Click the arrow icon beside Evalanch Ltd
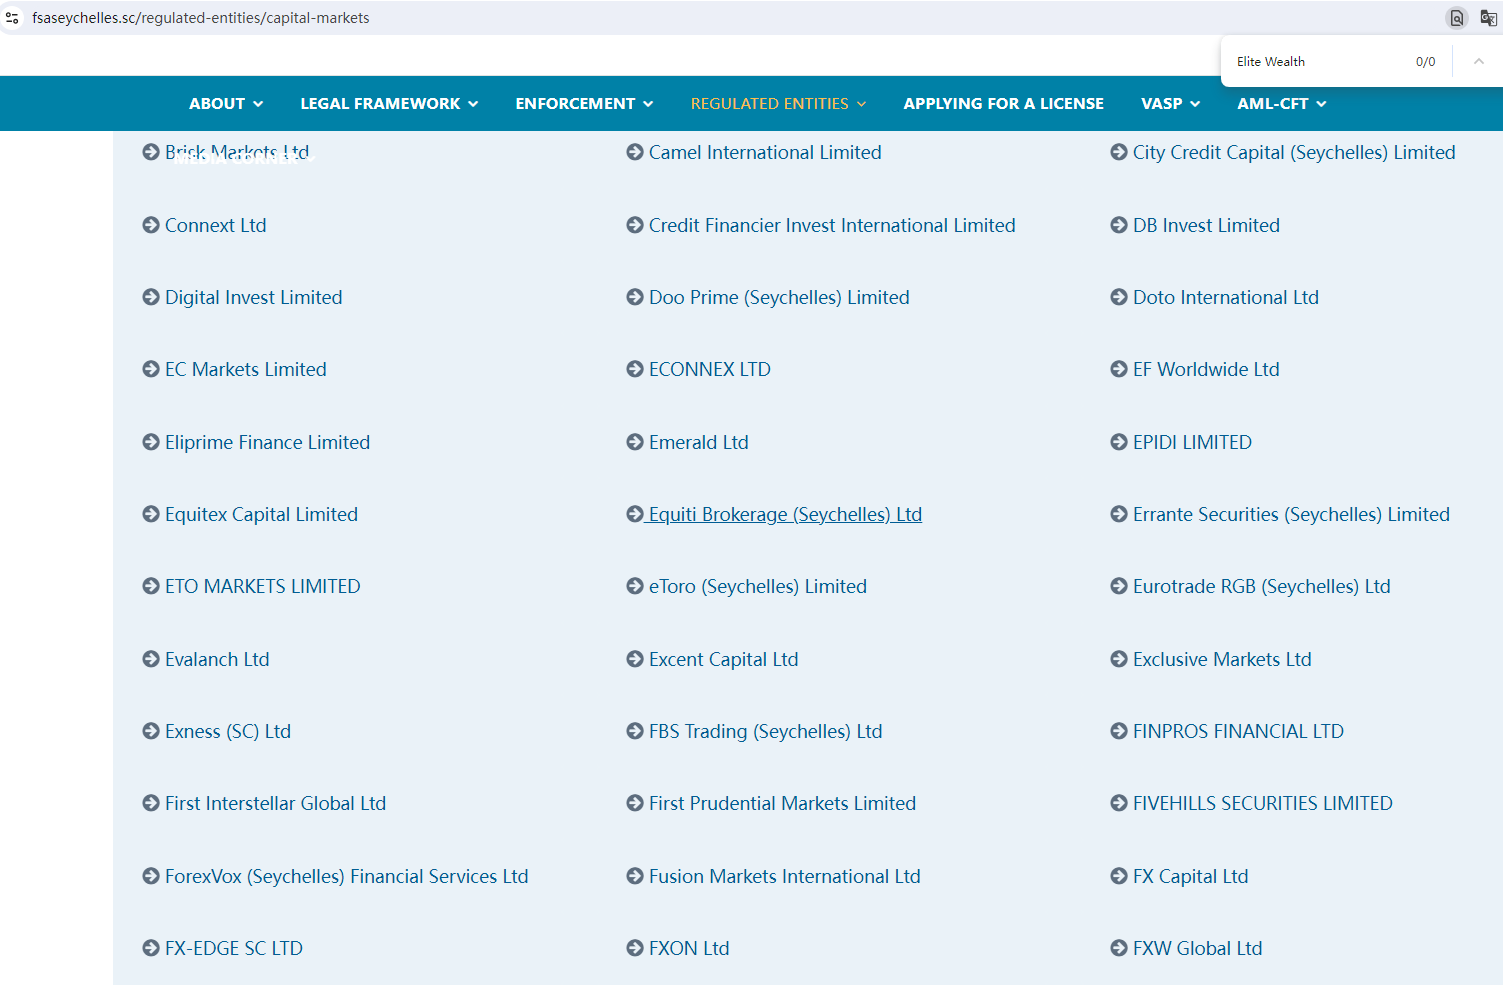Screen dimensions: 1503x985 coord(151,659)
